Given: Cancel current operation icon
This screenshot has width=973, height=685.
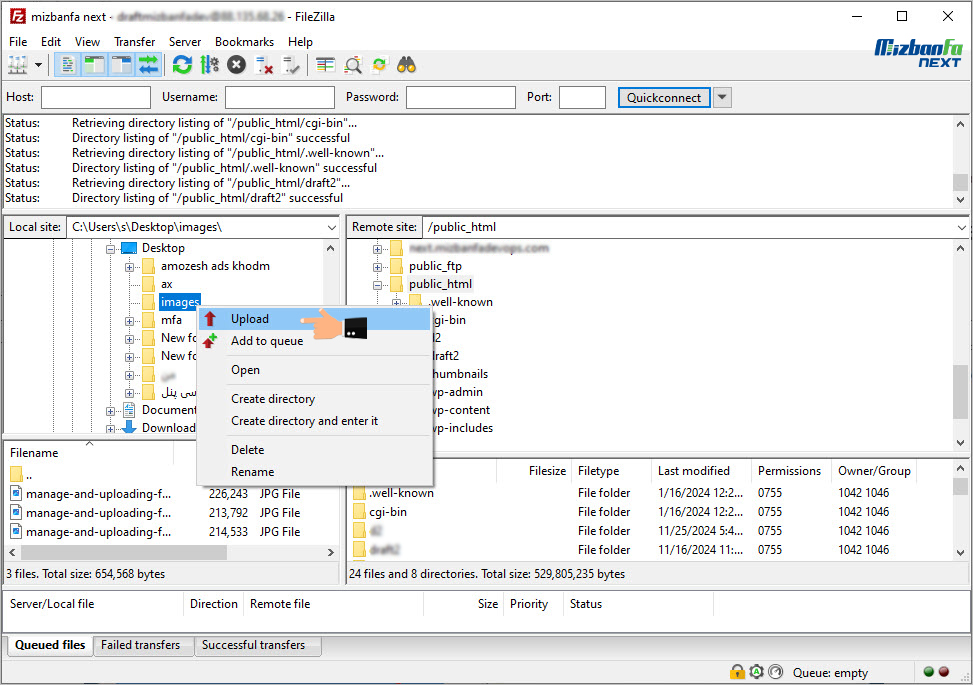Looking at the screenshot, I should point(236,65).
